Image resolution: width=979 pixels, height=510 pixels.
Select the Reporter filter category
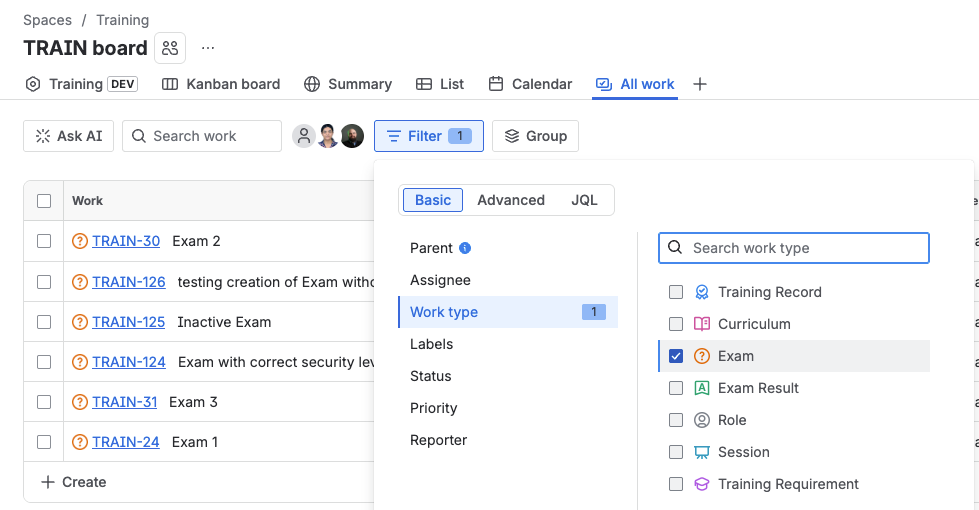click(x=508, y=440)
